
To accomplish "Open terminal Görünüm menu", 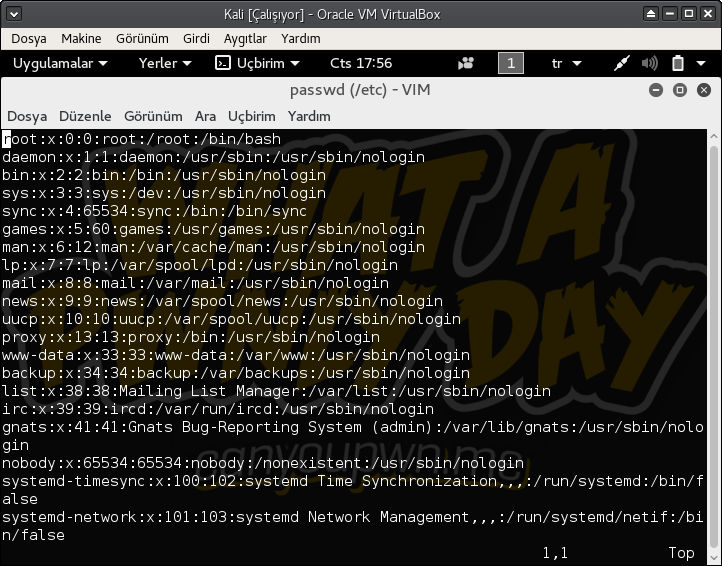I will click(153, 116).
